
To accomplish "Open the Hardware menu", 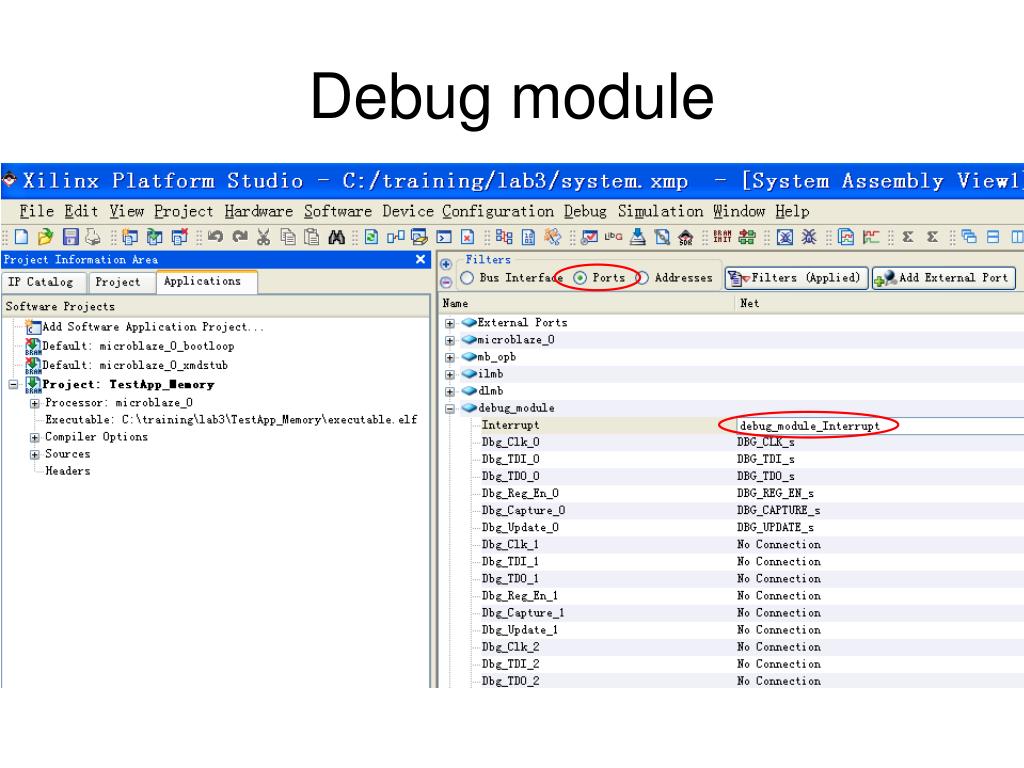I will click(259, 212).
